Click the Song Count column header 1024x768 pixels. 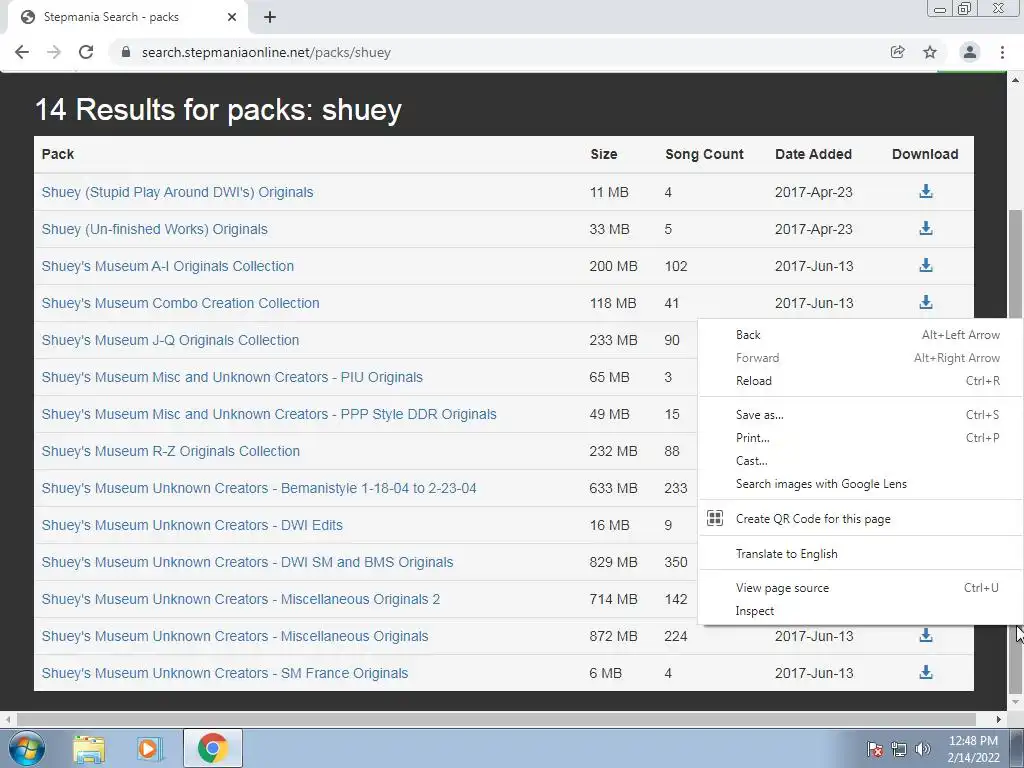(704, 154)
